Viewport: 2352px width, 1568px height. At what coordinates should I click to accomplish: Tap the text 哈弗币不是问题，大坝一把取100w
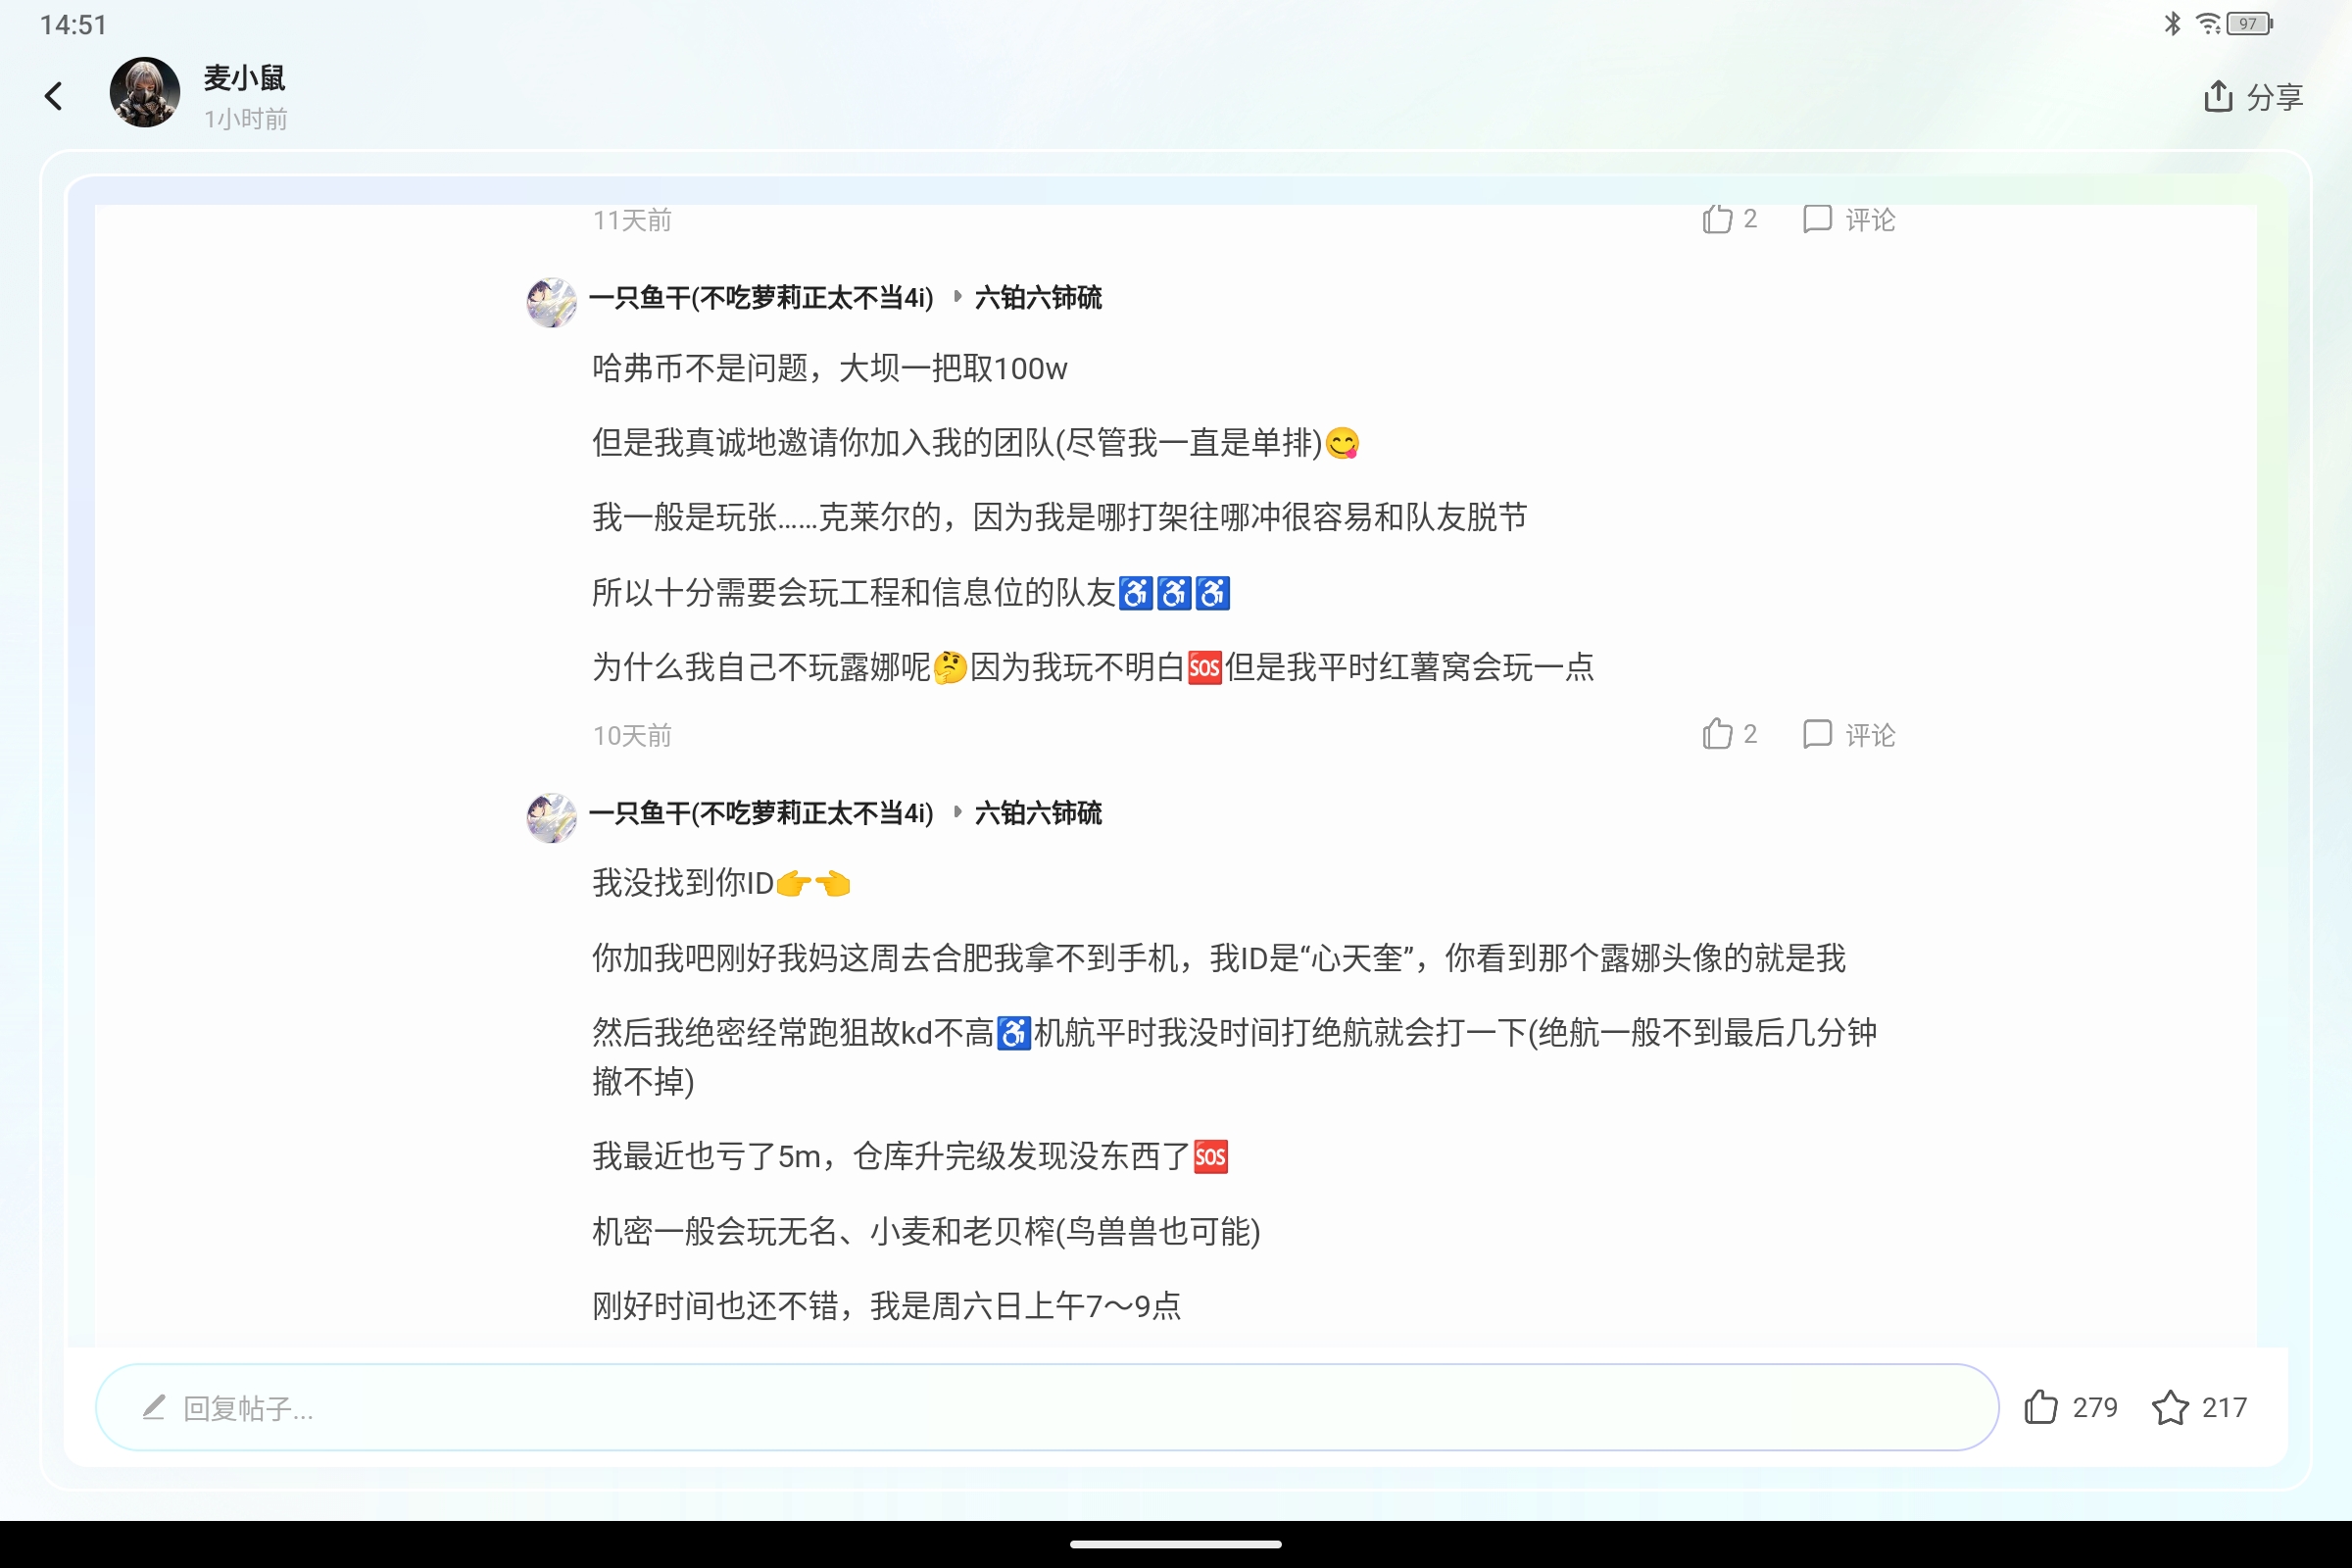830,368
